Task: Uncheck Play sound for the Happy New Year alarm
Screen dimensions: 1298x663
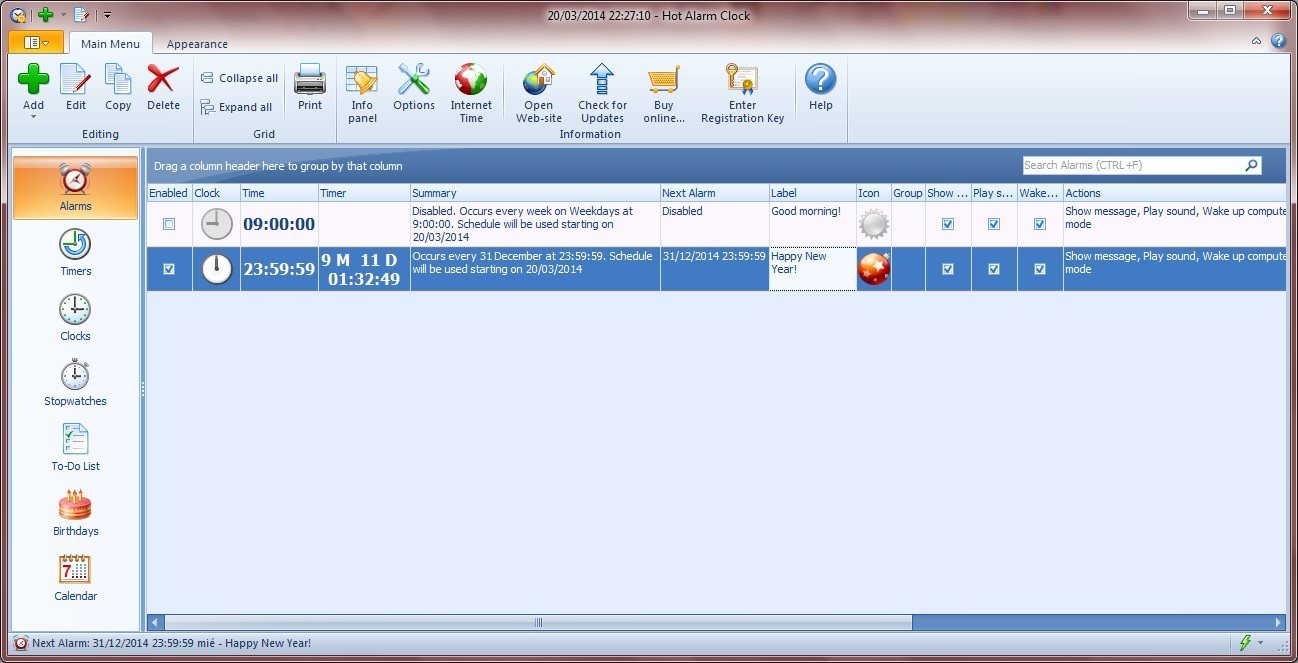Action: point(993,268)
